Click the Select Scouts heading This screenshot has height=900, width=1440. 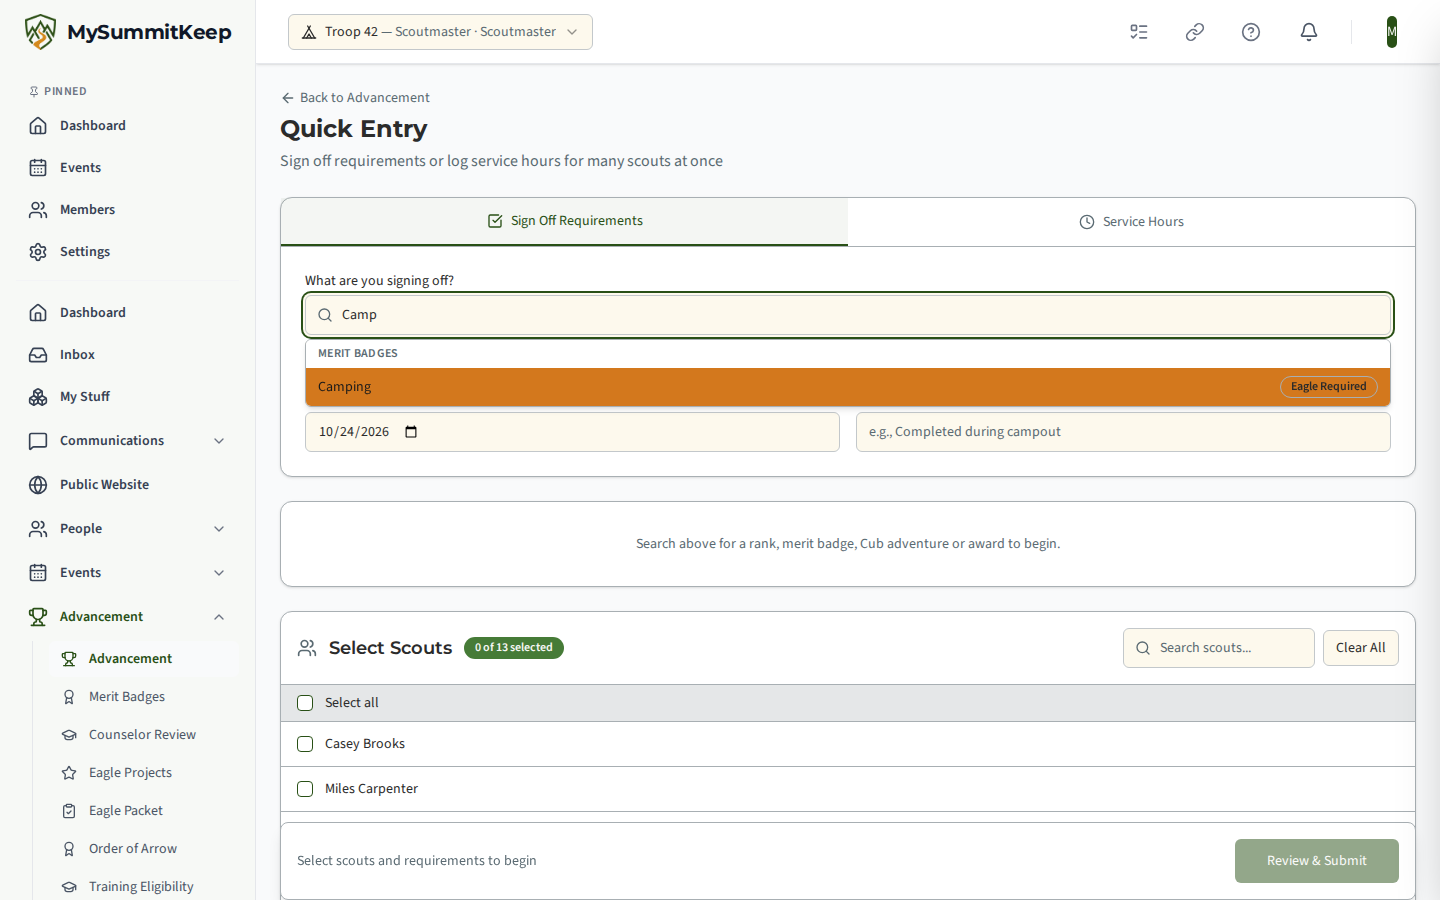coord(390,648)
